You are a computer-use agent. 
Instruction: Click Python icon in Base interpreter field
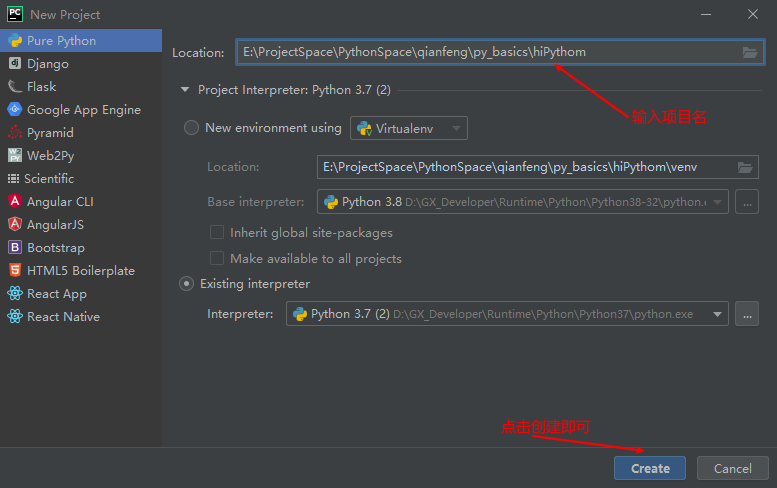331,202
